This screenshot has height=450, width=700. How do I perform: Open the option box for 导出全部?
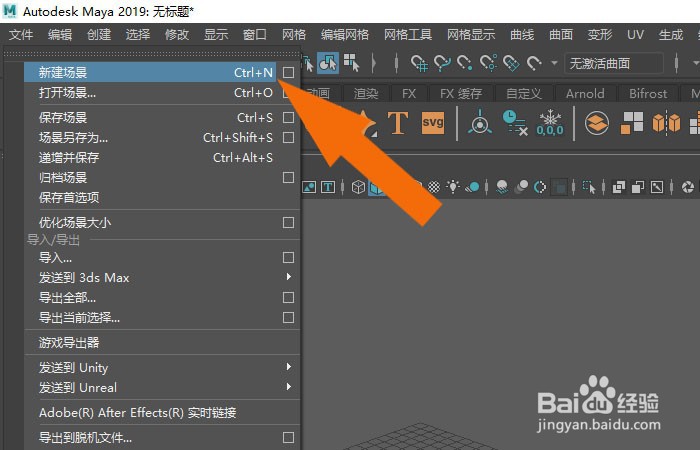[288, 297]
